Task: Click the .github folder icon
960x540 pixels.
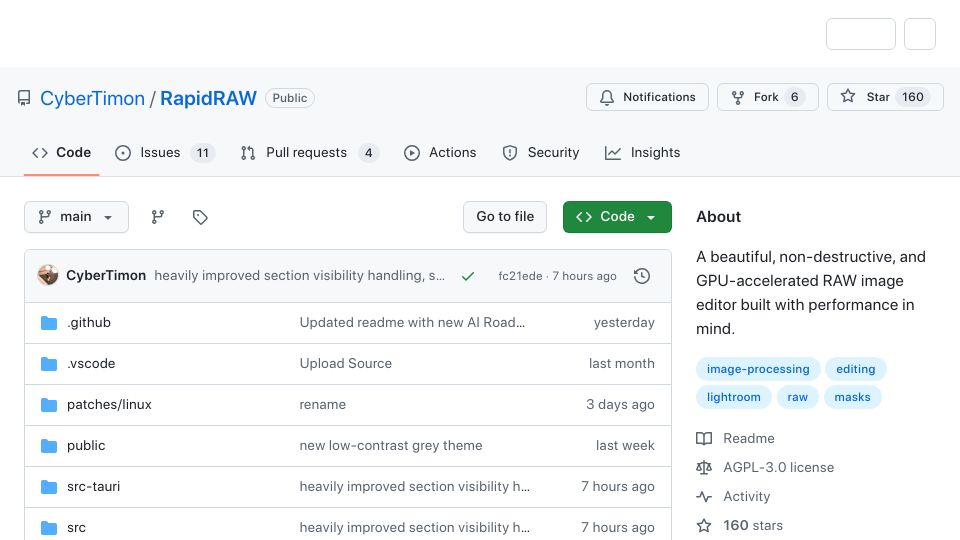Action: point(49,323)
